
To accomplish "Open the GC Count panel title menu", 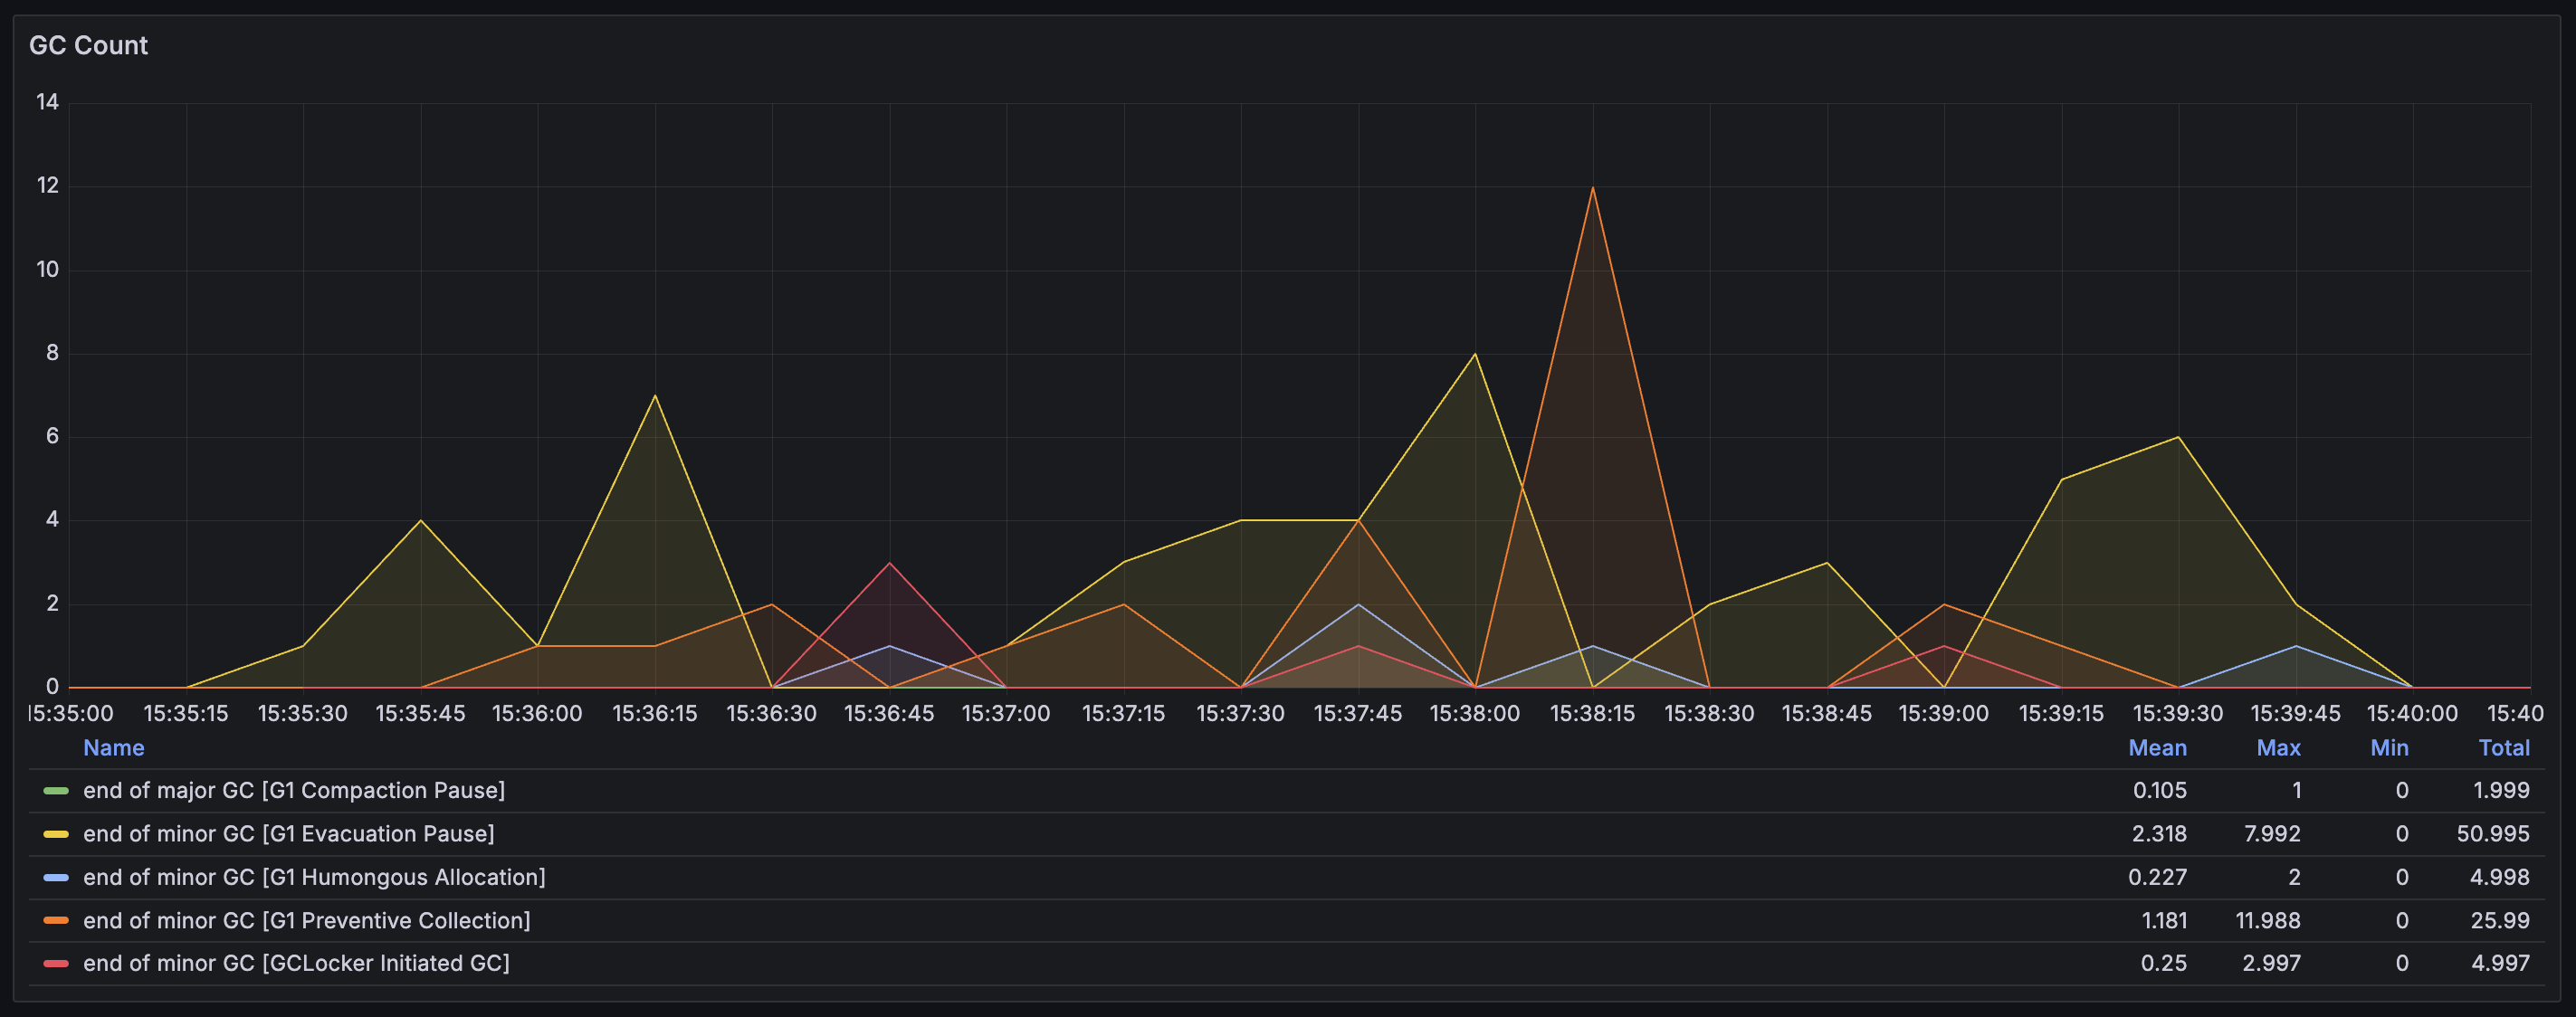I will tap(88, 46).
